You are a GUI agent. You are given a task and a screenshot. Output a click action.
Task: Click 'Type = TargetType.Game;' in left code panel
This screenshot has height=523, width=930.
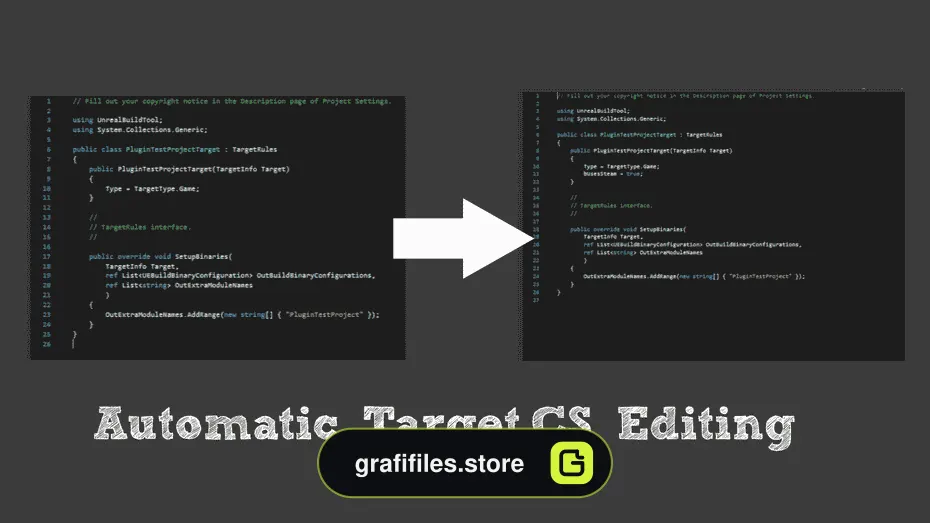pos(152,189)
